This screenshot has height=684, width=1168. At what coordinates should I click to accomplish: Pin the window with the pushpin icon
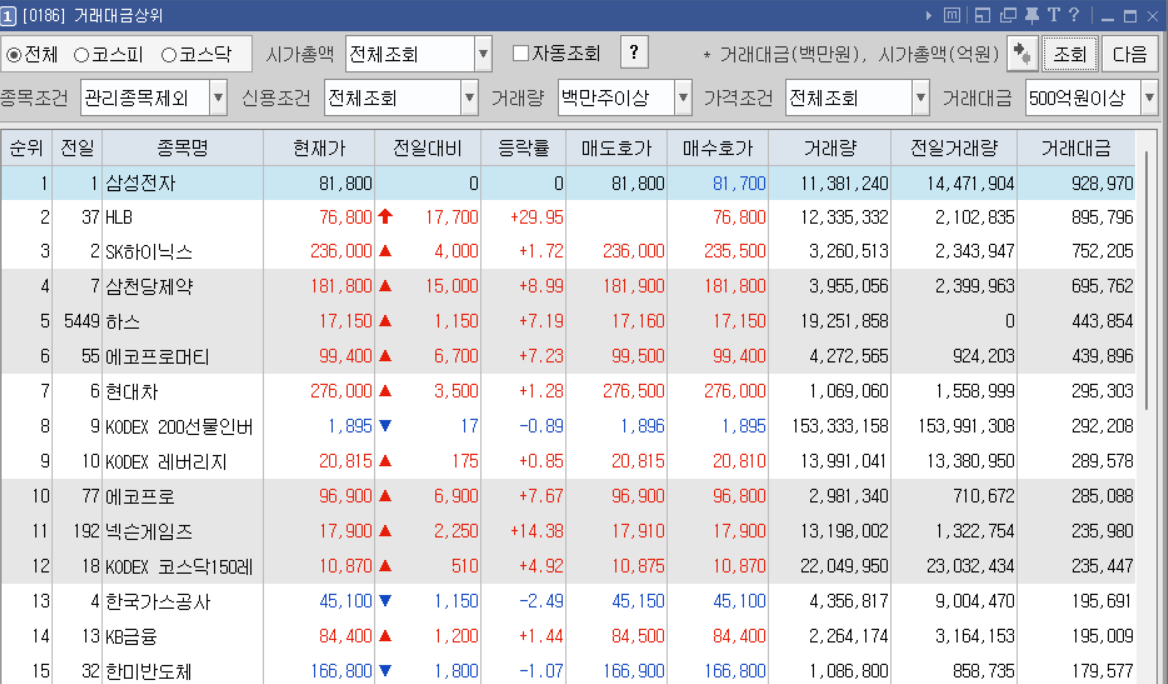(1032, 15)
